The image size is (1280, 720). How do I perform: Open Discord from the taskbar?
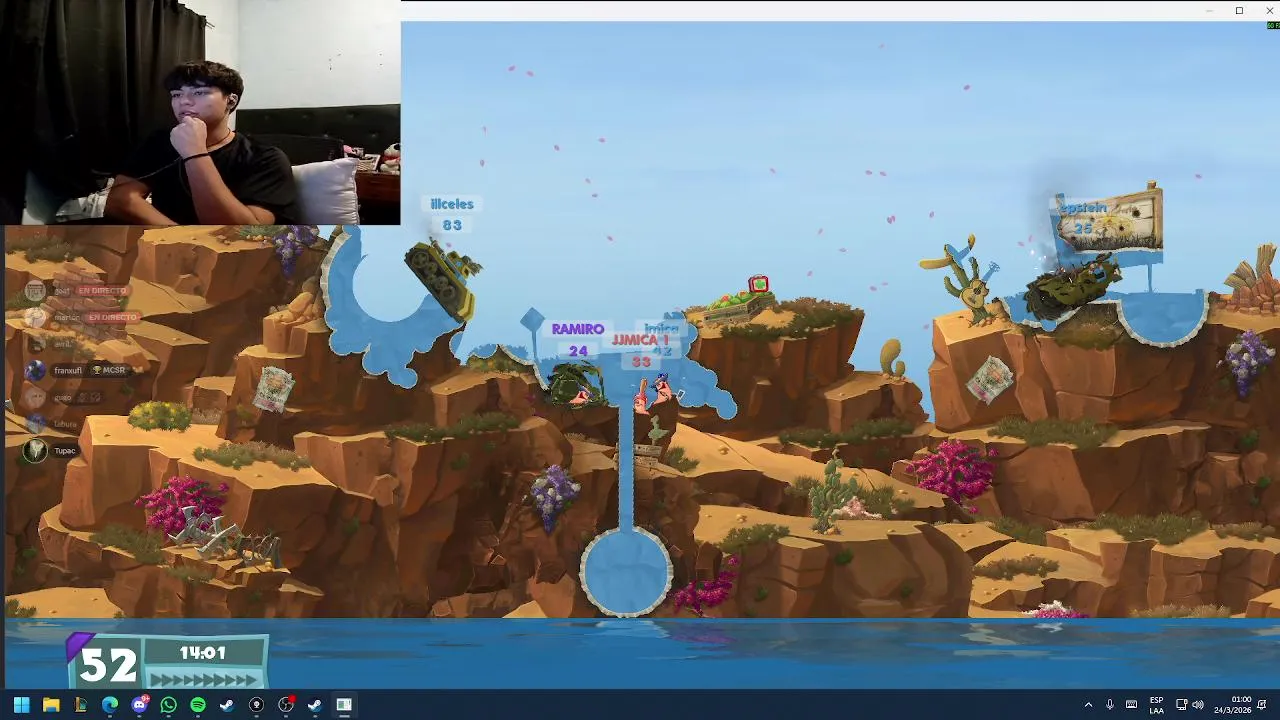pos(140,705)
